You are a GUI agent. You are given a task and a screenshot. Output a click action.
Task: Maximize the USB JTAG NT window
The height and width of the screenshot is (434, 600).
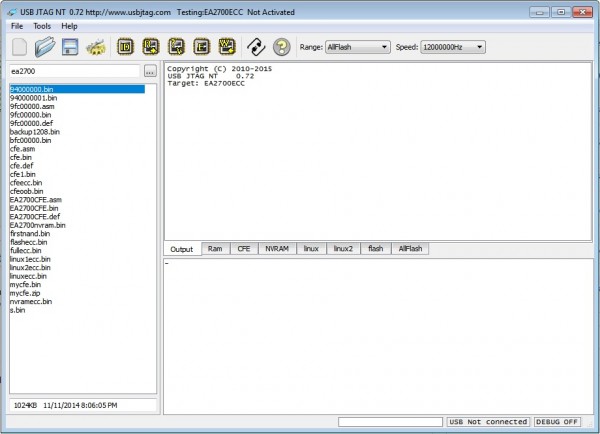click(x=561, y=12)
